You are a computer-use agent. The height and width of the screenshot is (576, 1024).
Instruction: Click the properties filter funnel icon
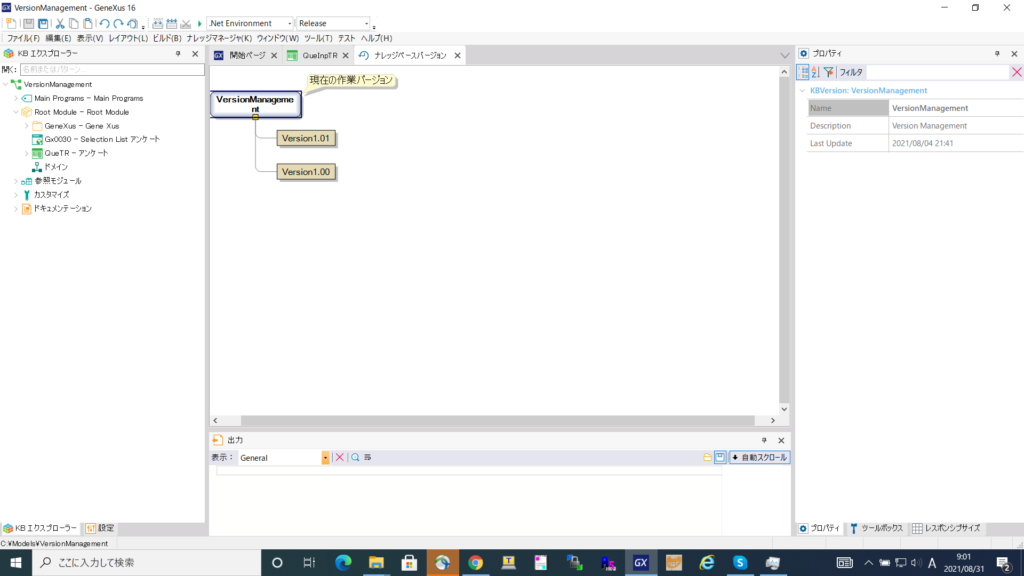(829, 72)
